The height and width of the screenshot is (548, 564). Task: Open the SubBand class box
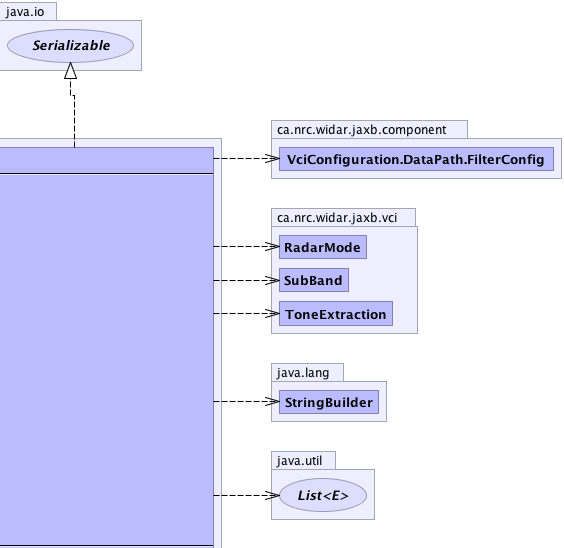314,280
